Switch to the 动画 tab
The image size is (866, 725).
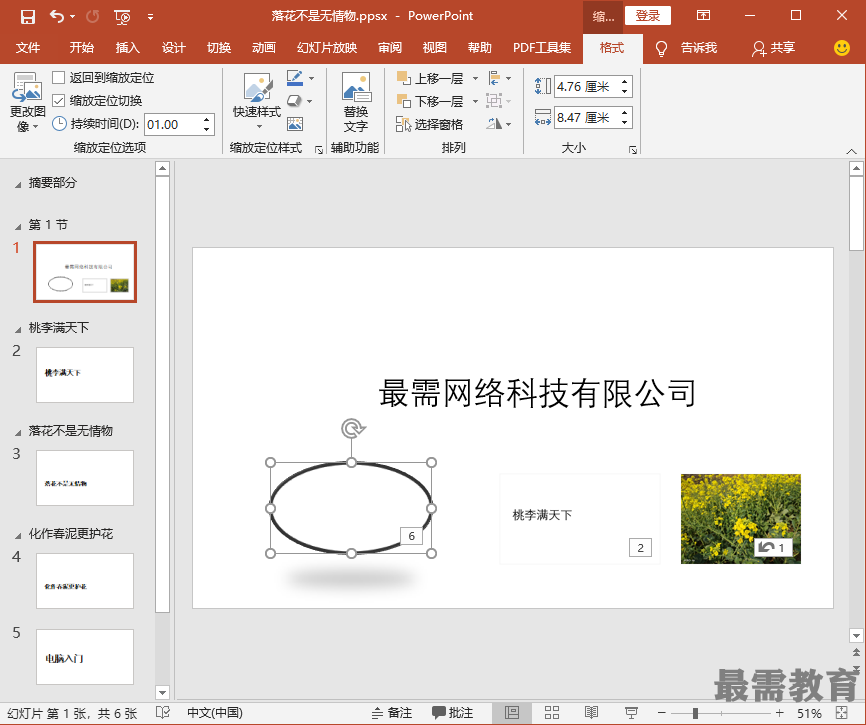[264, 48]
